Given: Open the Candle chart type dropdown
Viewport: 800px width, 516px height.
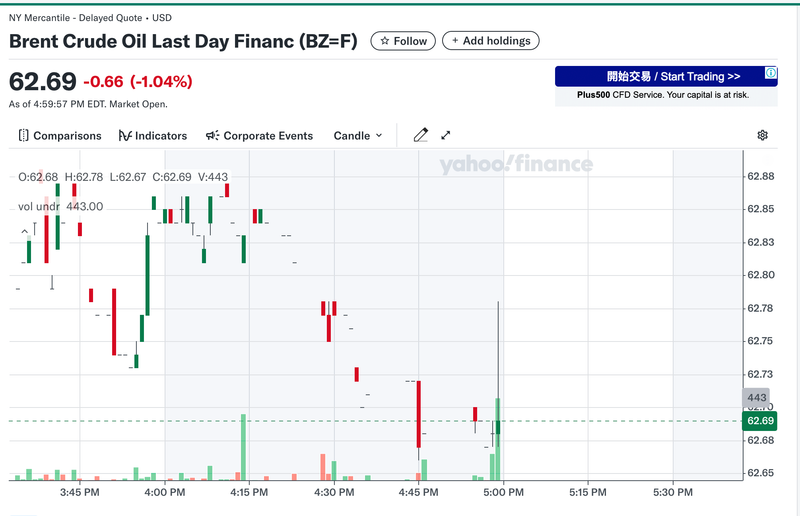Looking at the screenshot, I should pyautogui.click(x=358, y=136).
